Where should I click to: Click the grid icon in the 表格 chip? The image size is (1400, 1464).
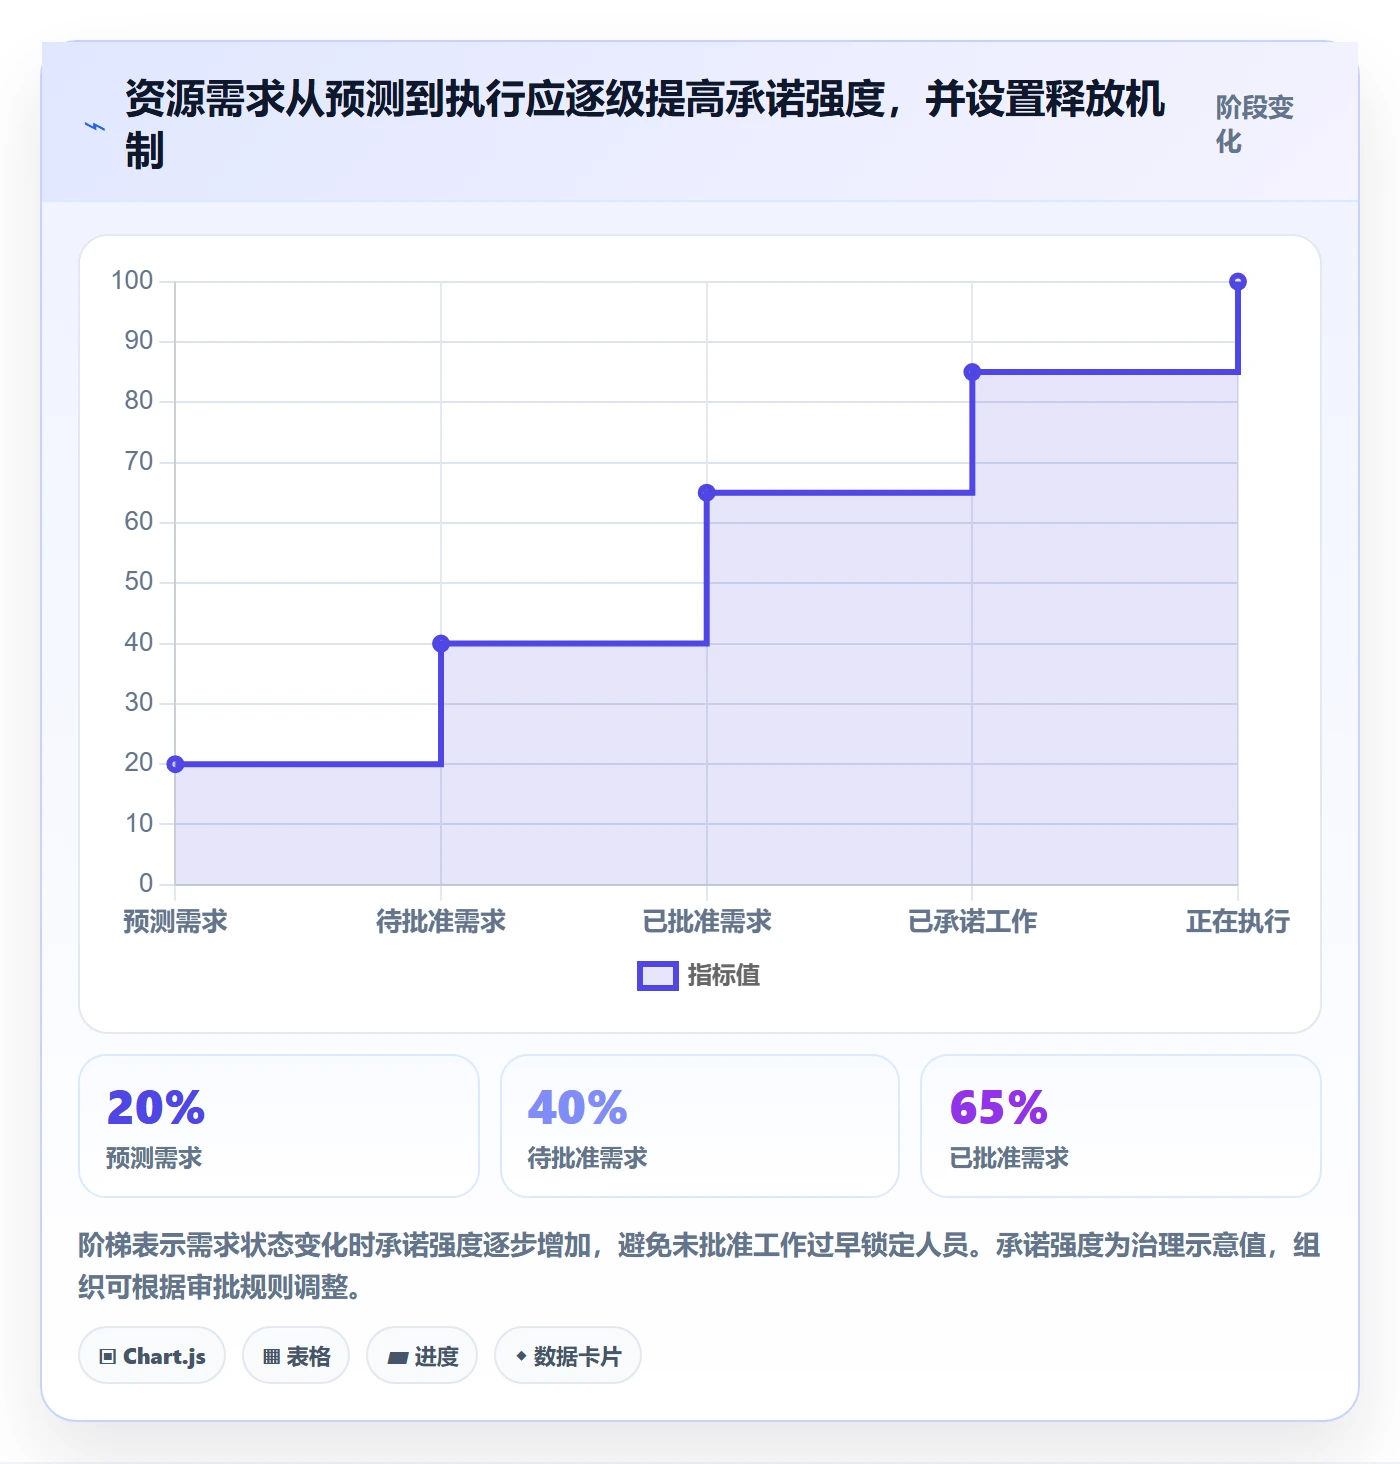click(x=271, y=1357)
